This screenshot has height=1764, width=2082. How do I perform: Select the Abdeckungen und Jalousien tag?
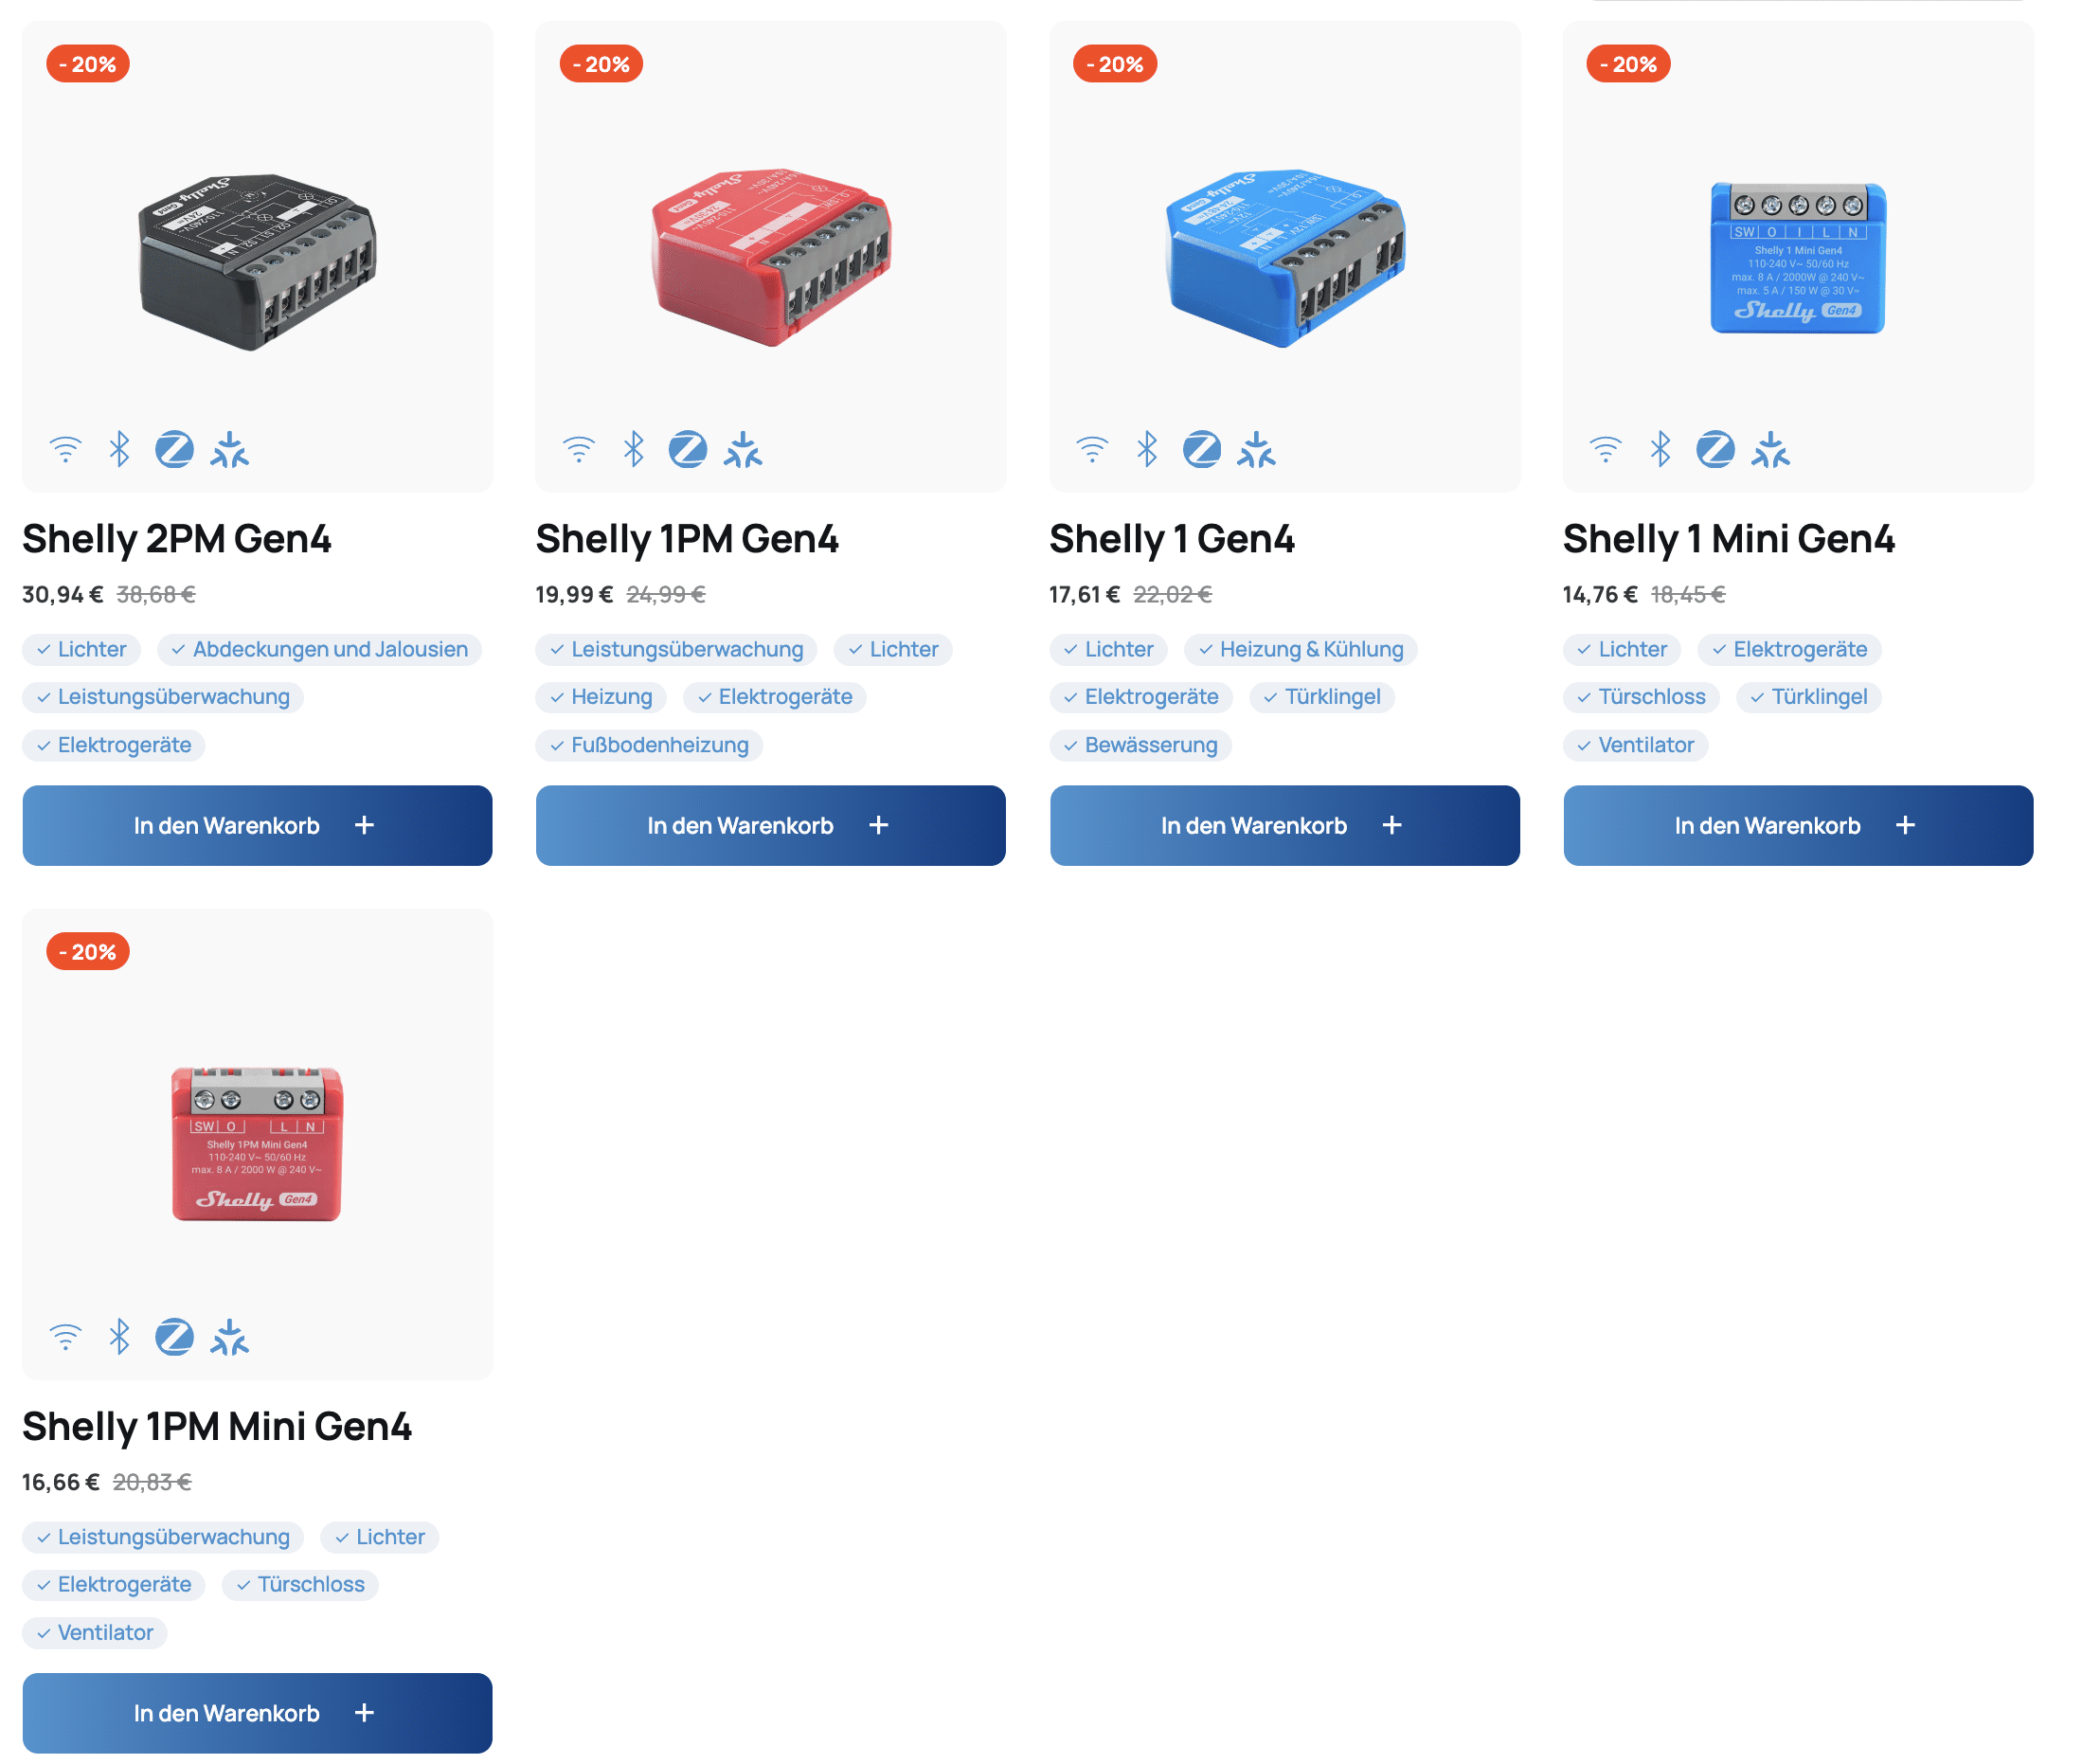click(319, 649)
